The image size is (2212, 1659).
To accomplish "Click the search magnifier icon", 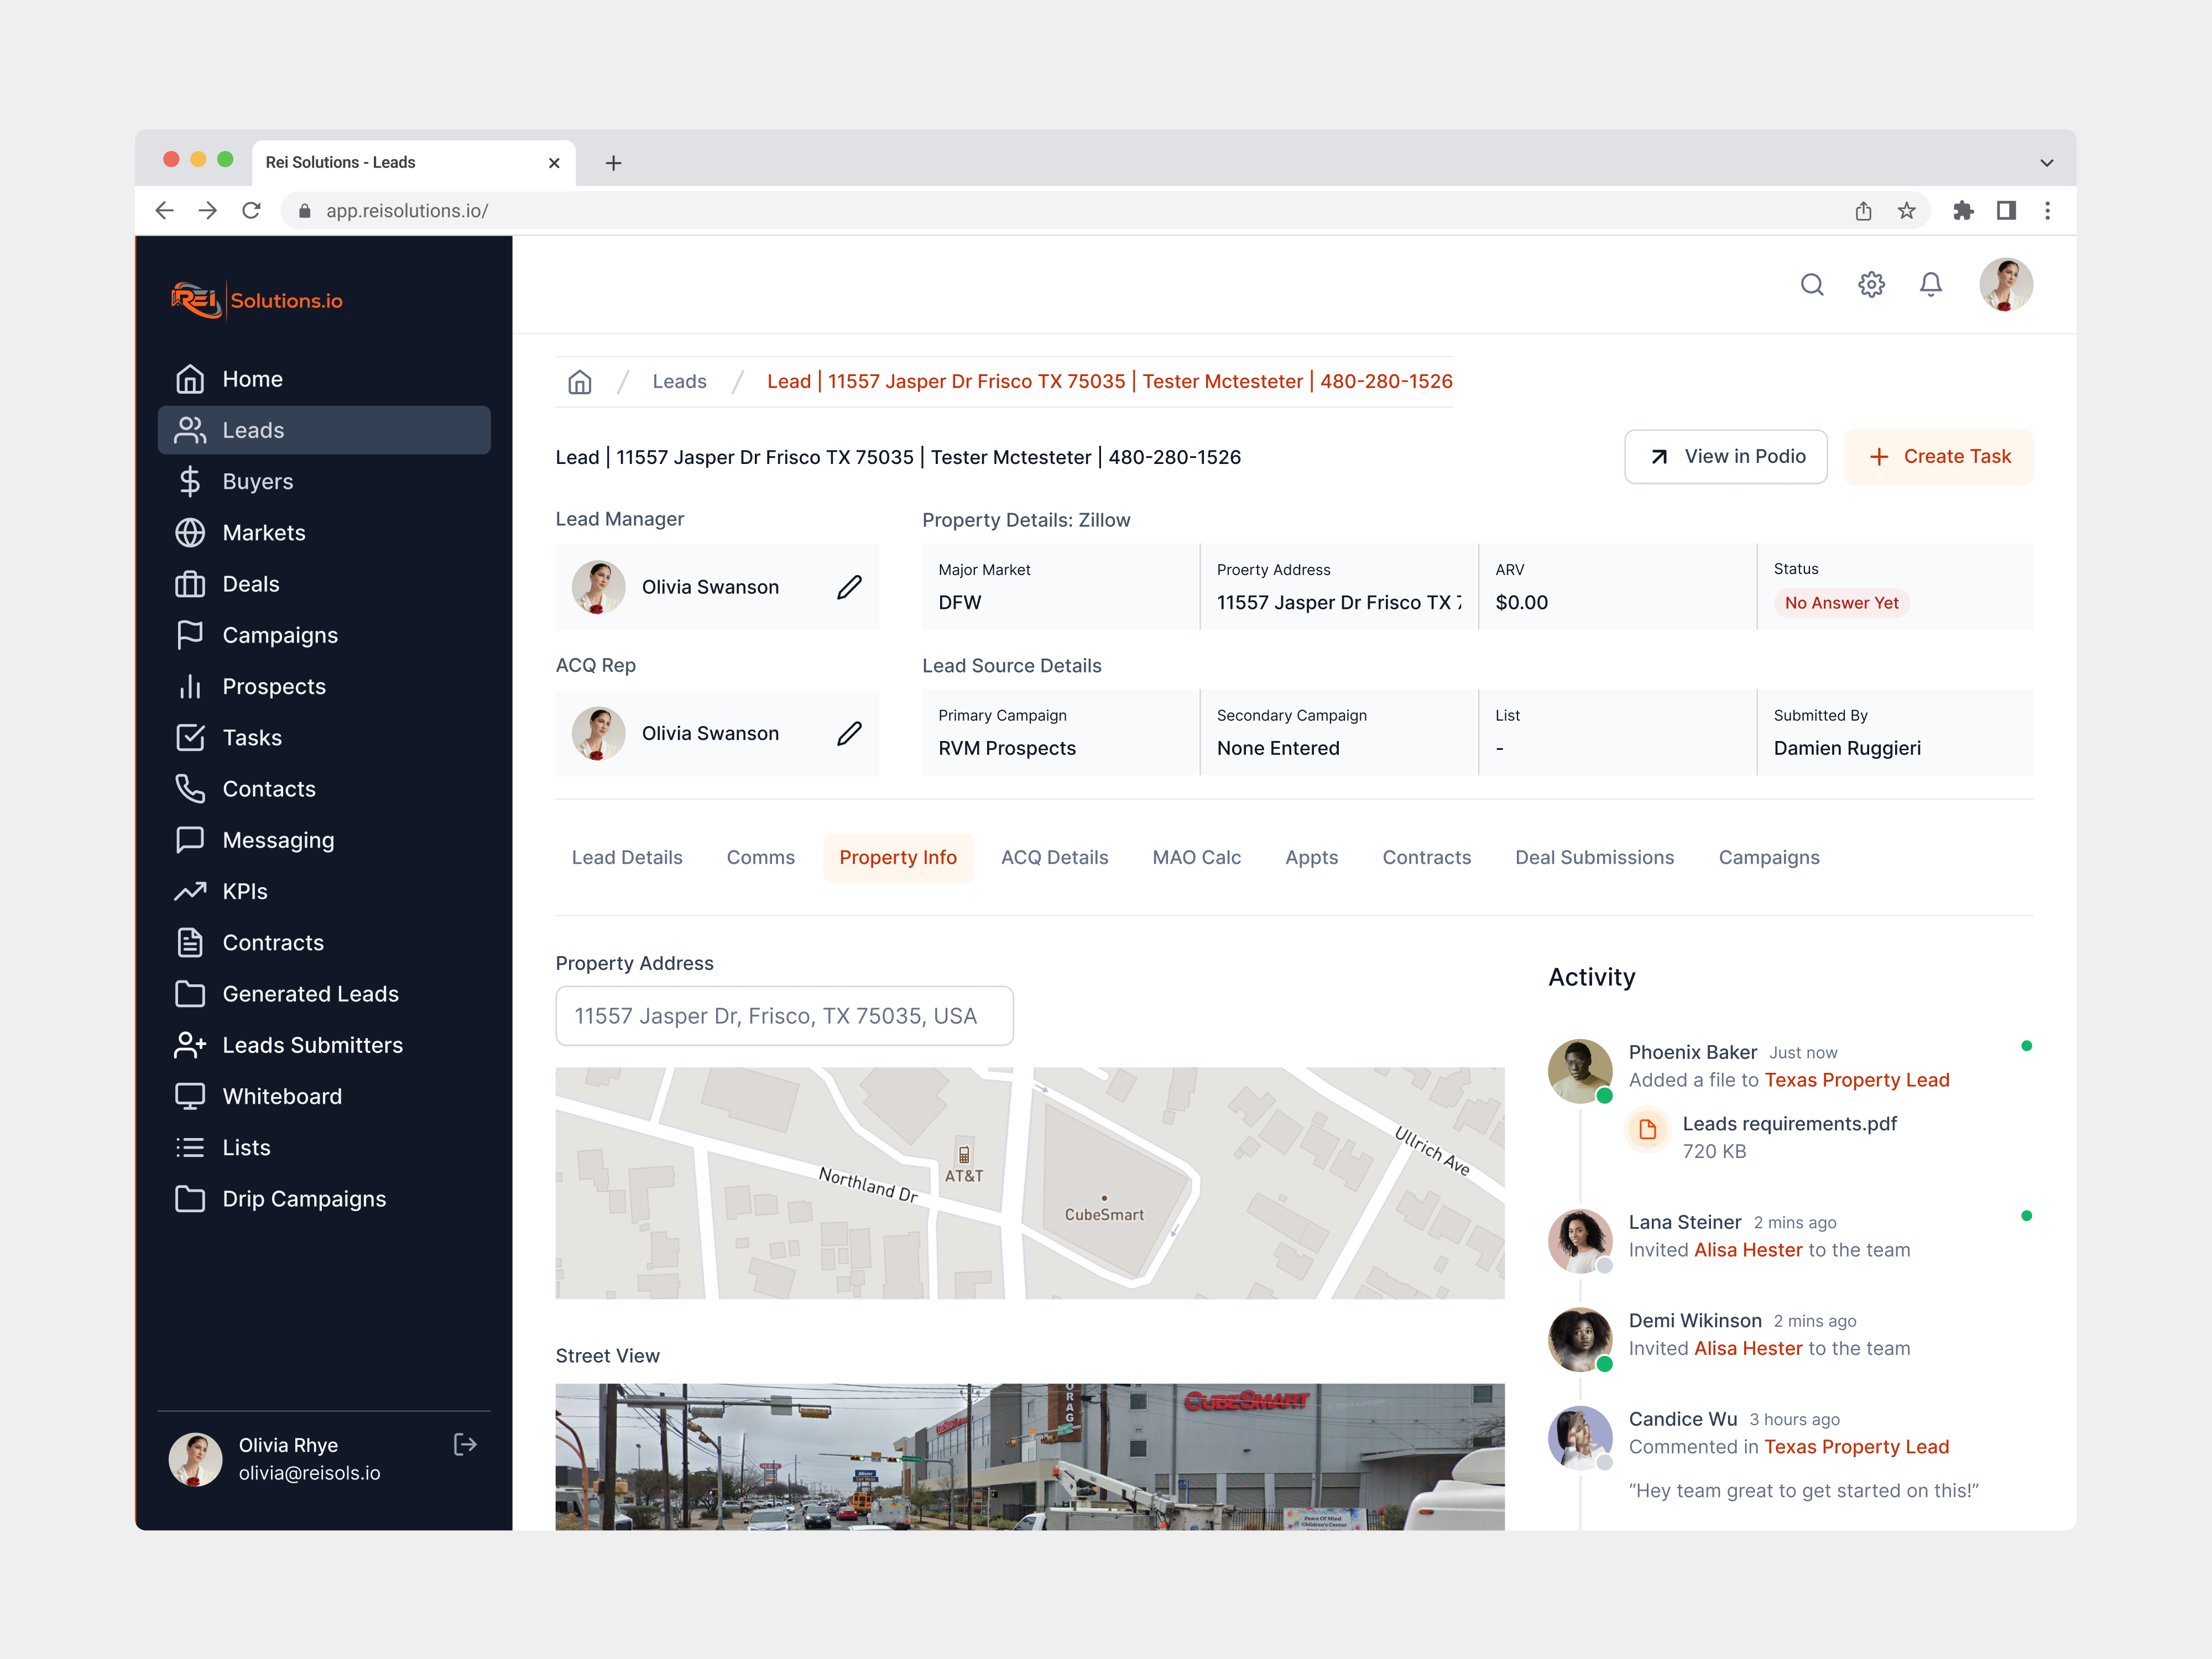I will point(1812,285).
